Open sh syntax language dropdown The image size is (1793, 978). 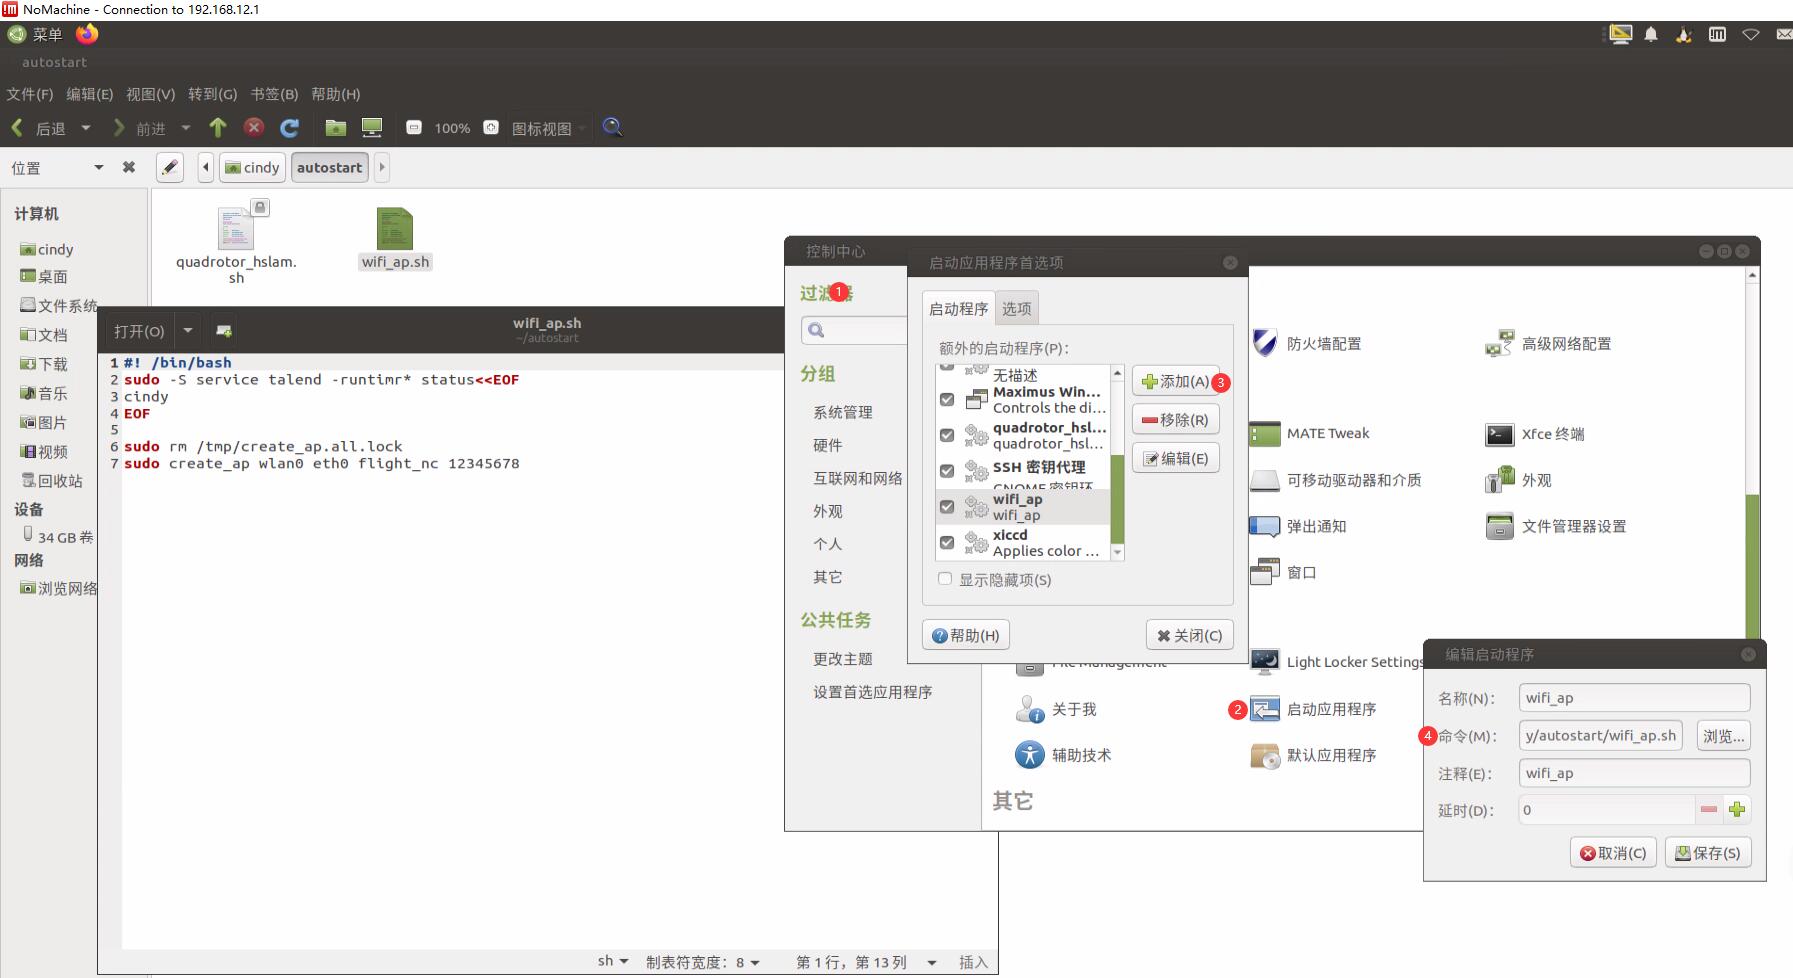pyautogui.click(x=613, y=961)
